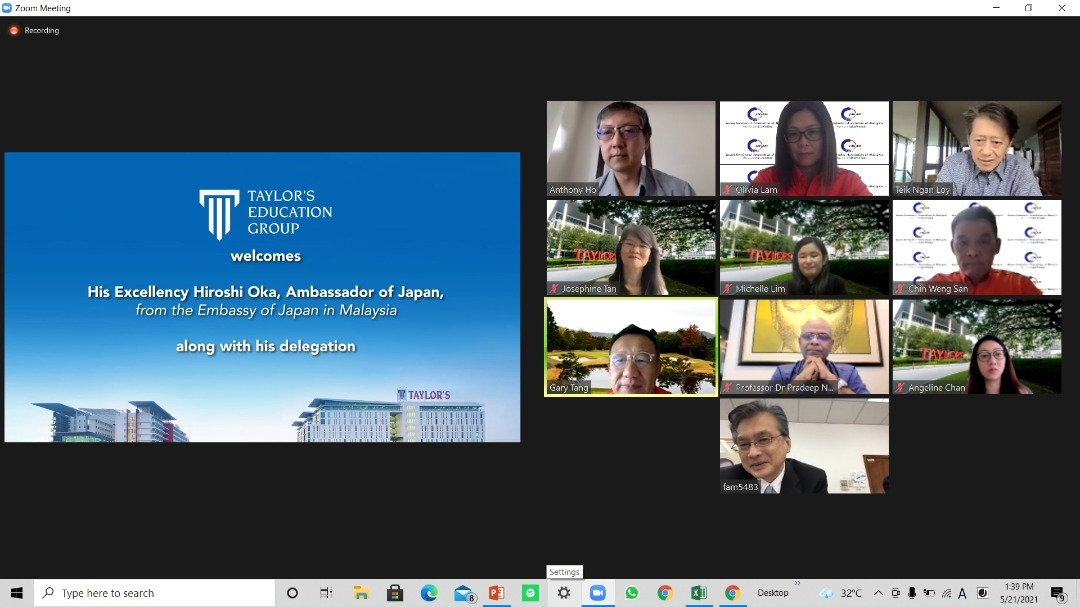Image resolution: width=1080 pixels, height=607 pixels.
Task: Expand the Desktop toolbar chevron
Action: click(x=797, y=584)
